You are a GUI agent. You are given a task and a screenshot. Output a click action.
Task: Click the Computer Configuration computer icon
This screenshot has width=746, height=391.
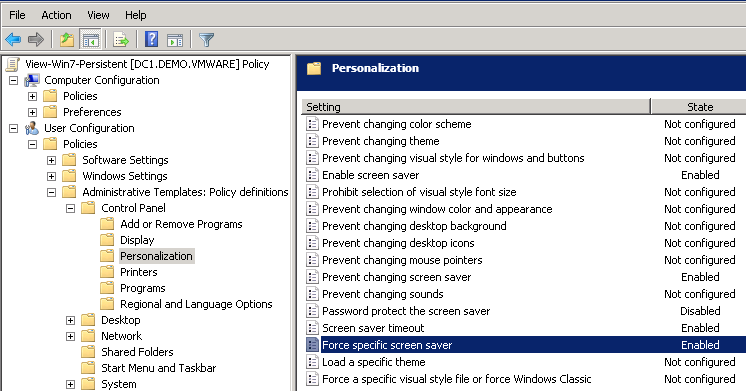[x=32, y=80]
